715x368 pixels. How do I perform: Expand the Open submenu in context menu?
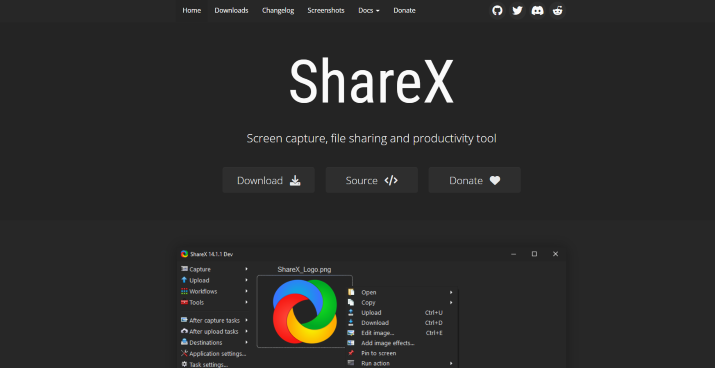coord(451,292)
